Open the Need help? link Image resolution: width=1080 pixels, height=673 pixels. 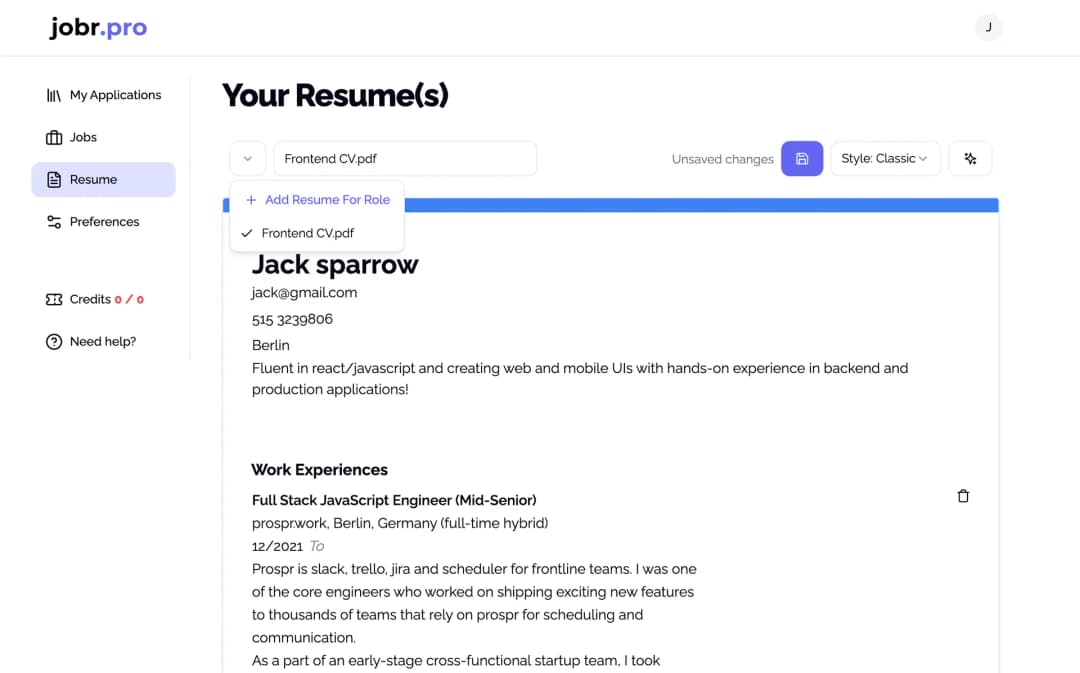pos(102,341)
